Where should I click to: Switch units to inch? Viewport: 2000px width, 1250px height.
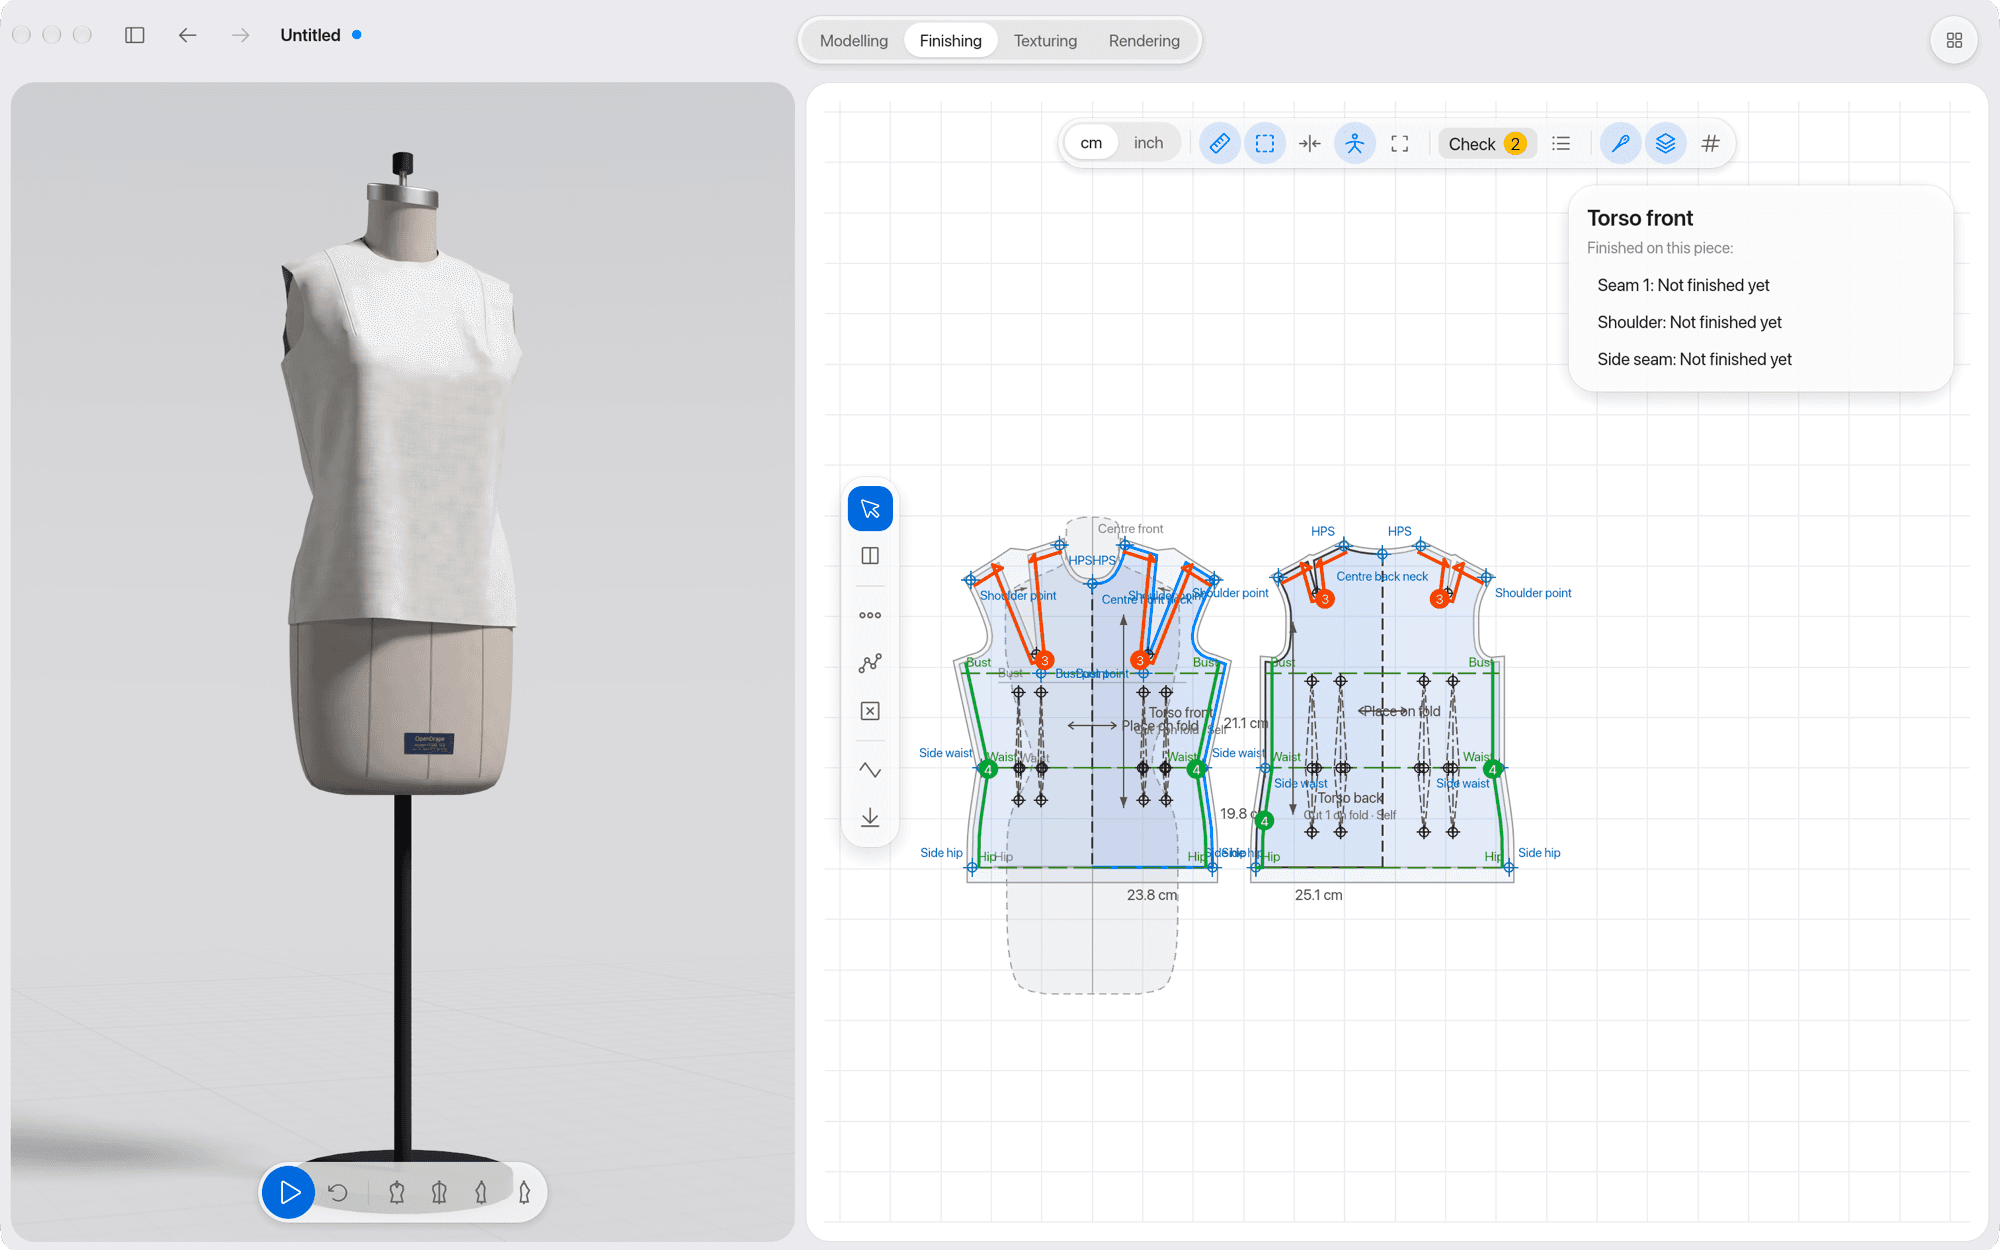click(1148, 143)
